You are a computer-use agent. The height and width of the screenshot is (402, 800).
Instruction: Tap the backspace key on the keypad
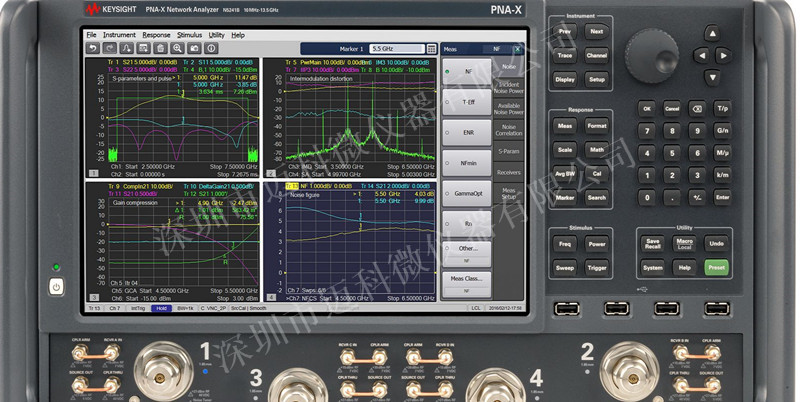(x=697, y=109)
